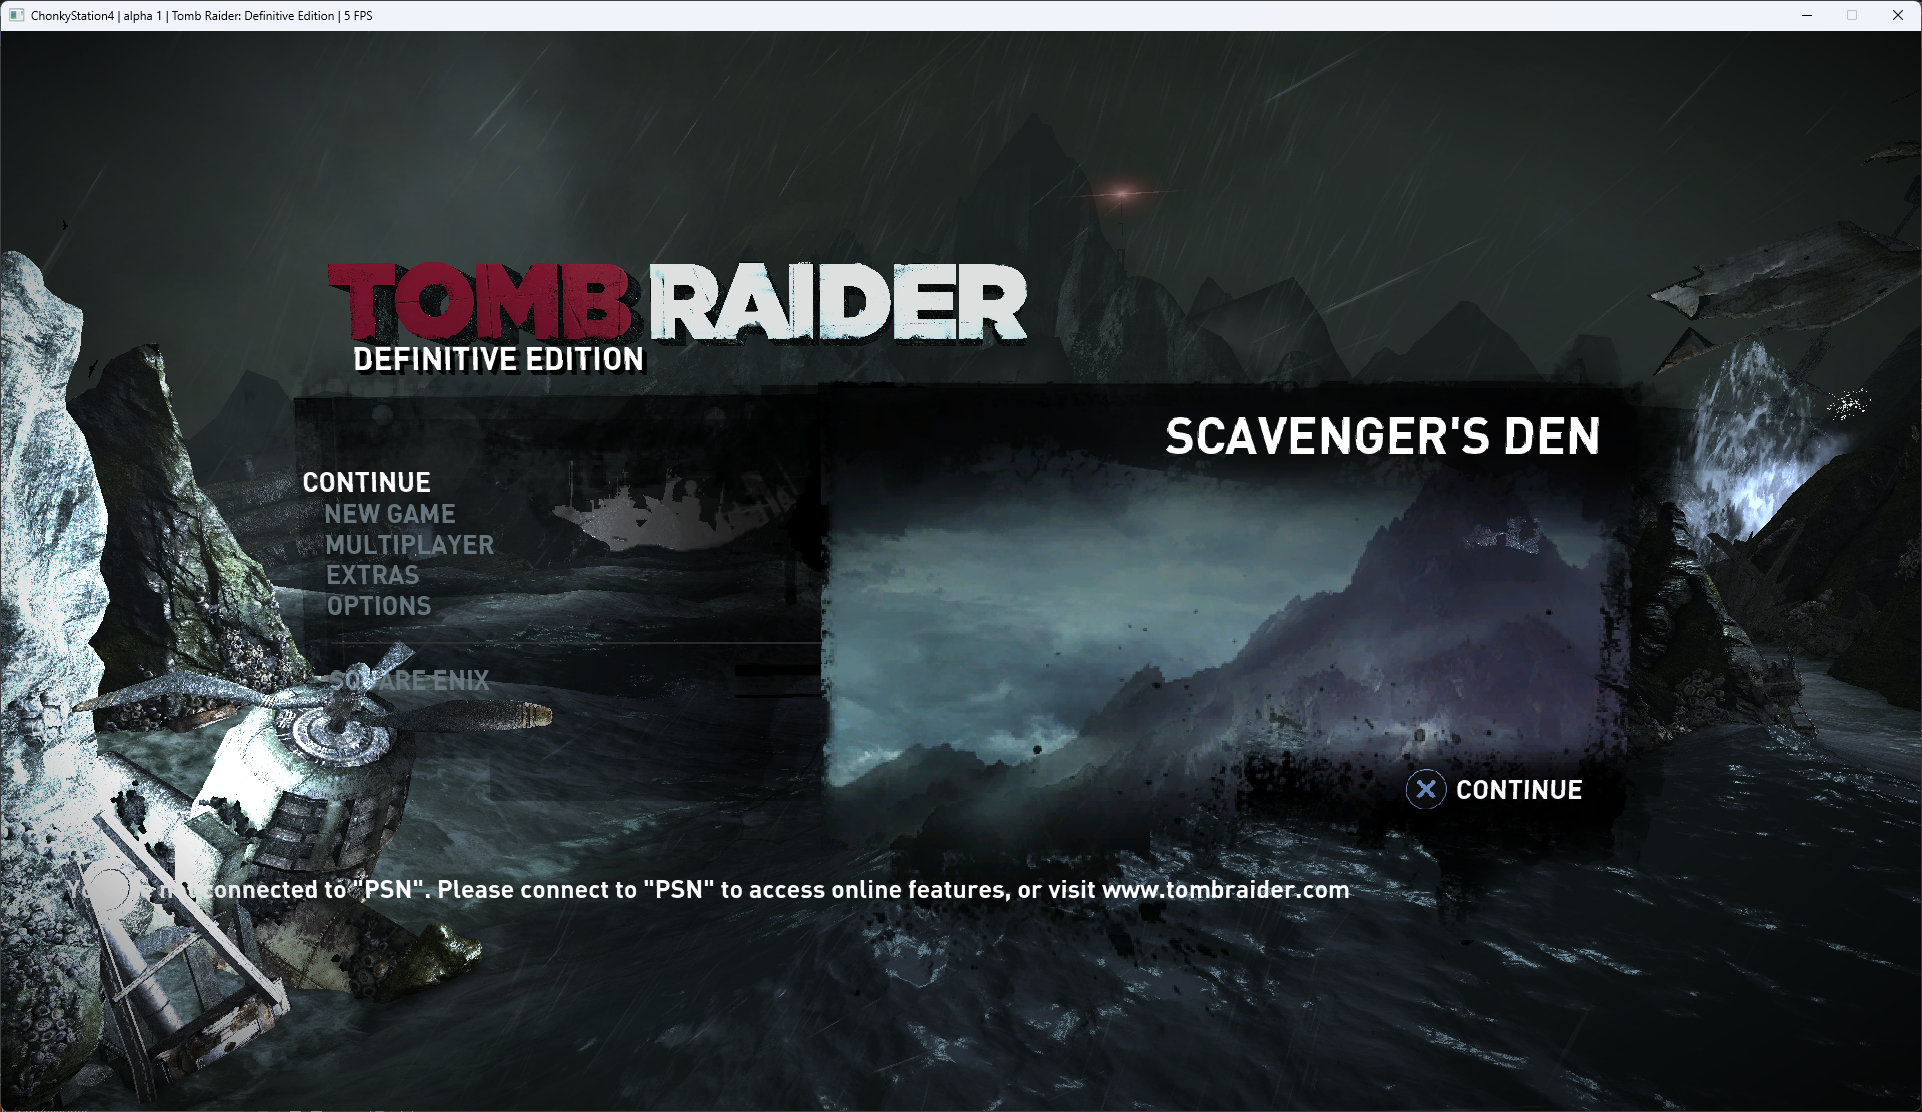Select CONTINUE in the main menu
The height and width of the screenshot is (1112, 1922).
coord(366,483)
